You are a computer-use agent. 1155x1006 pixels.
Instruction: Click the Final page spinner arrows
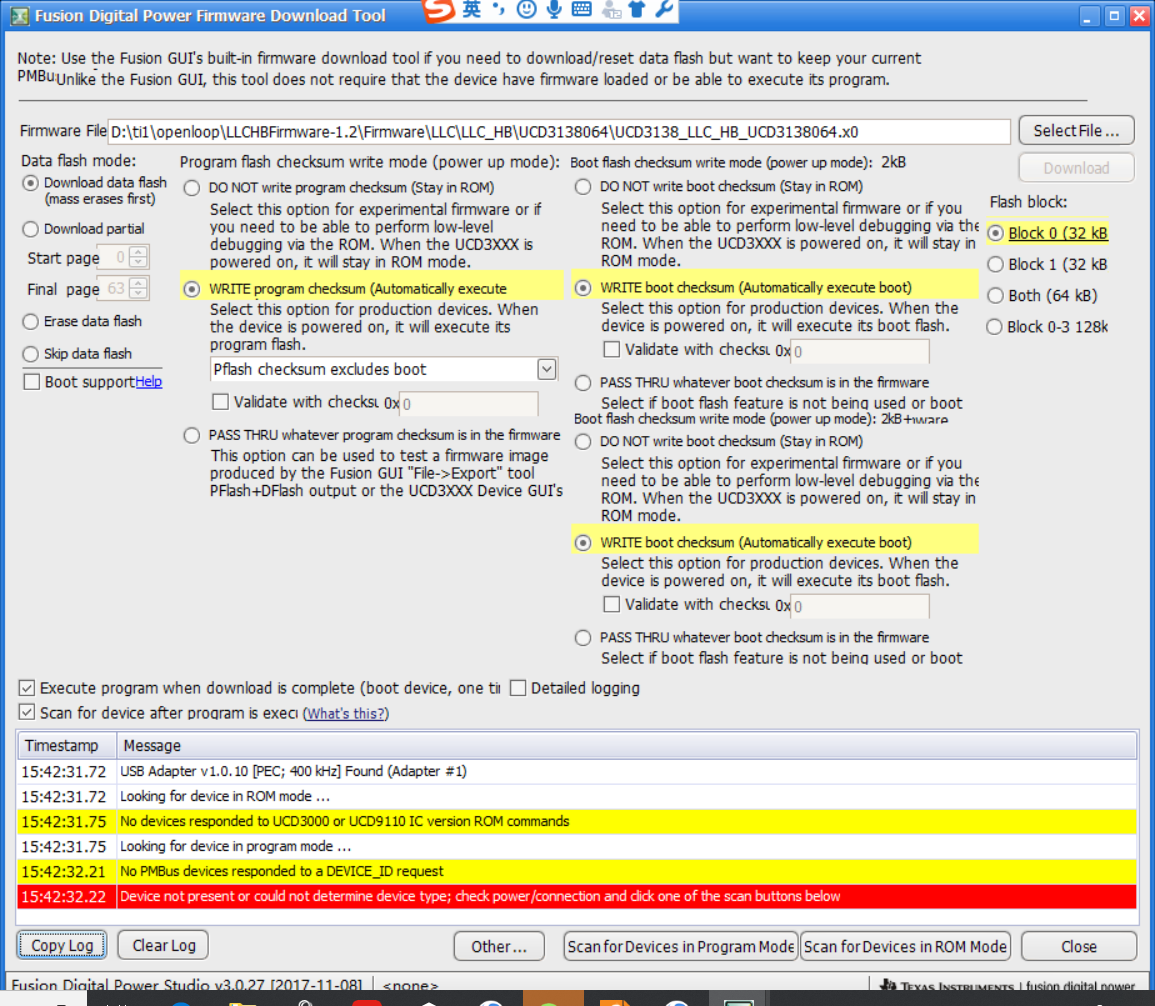[x=138, y=289]
